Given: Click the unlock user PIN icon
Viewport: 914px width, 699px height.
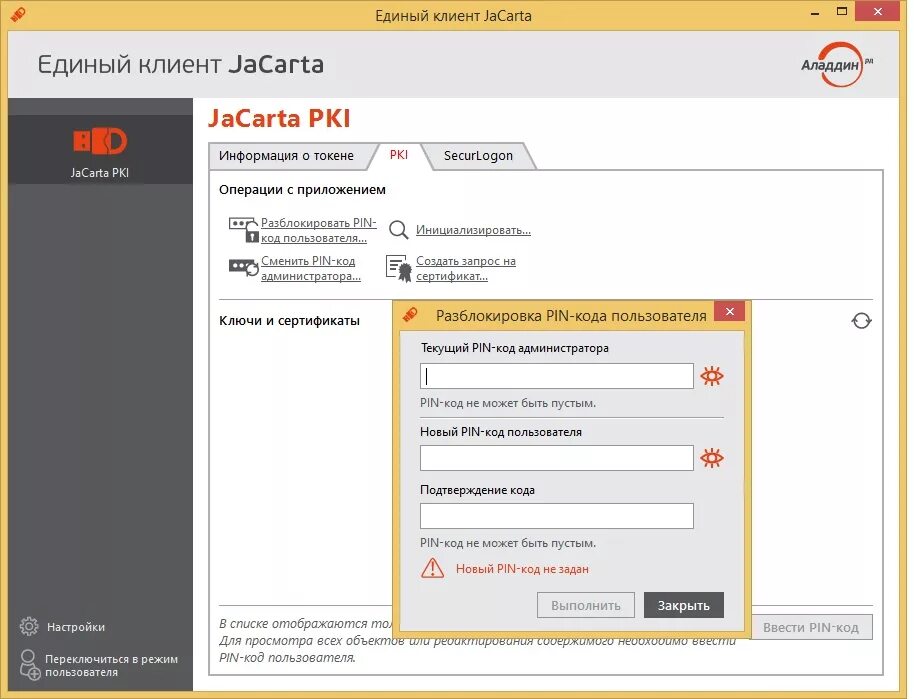Looking at the screenshot, I should coord(243,230).
